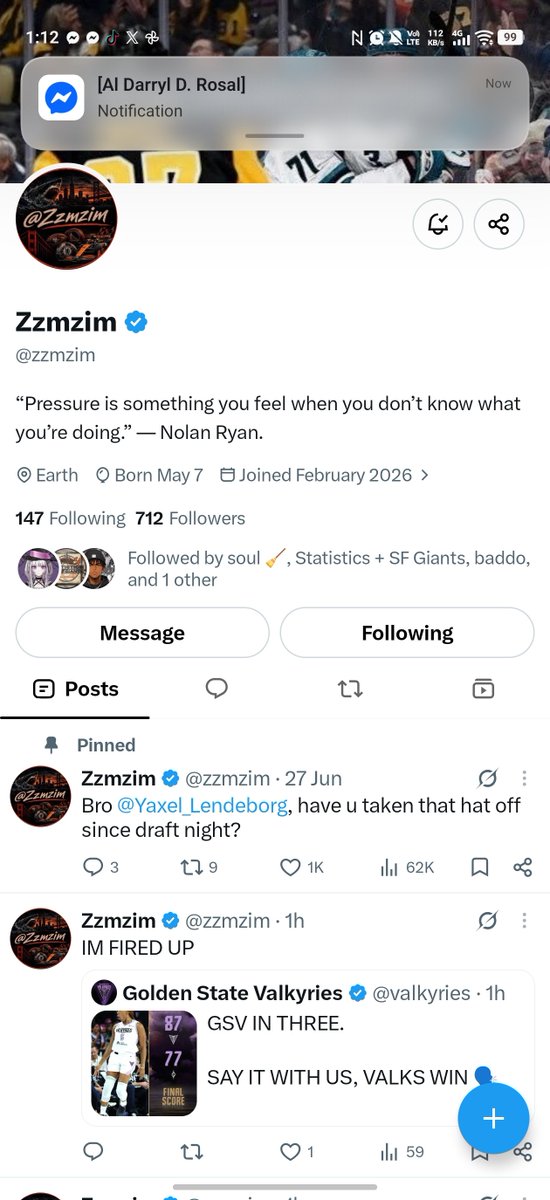
Task: Switch to the Replies tab
Action: pos(217,688)
